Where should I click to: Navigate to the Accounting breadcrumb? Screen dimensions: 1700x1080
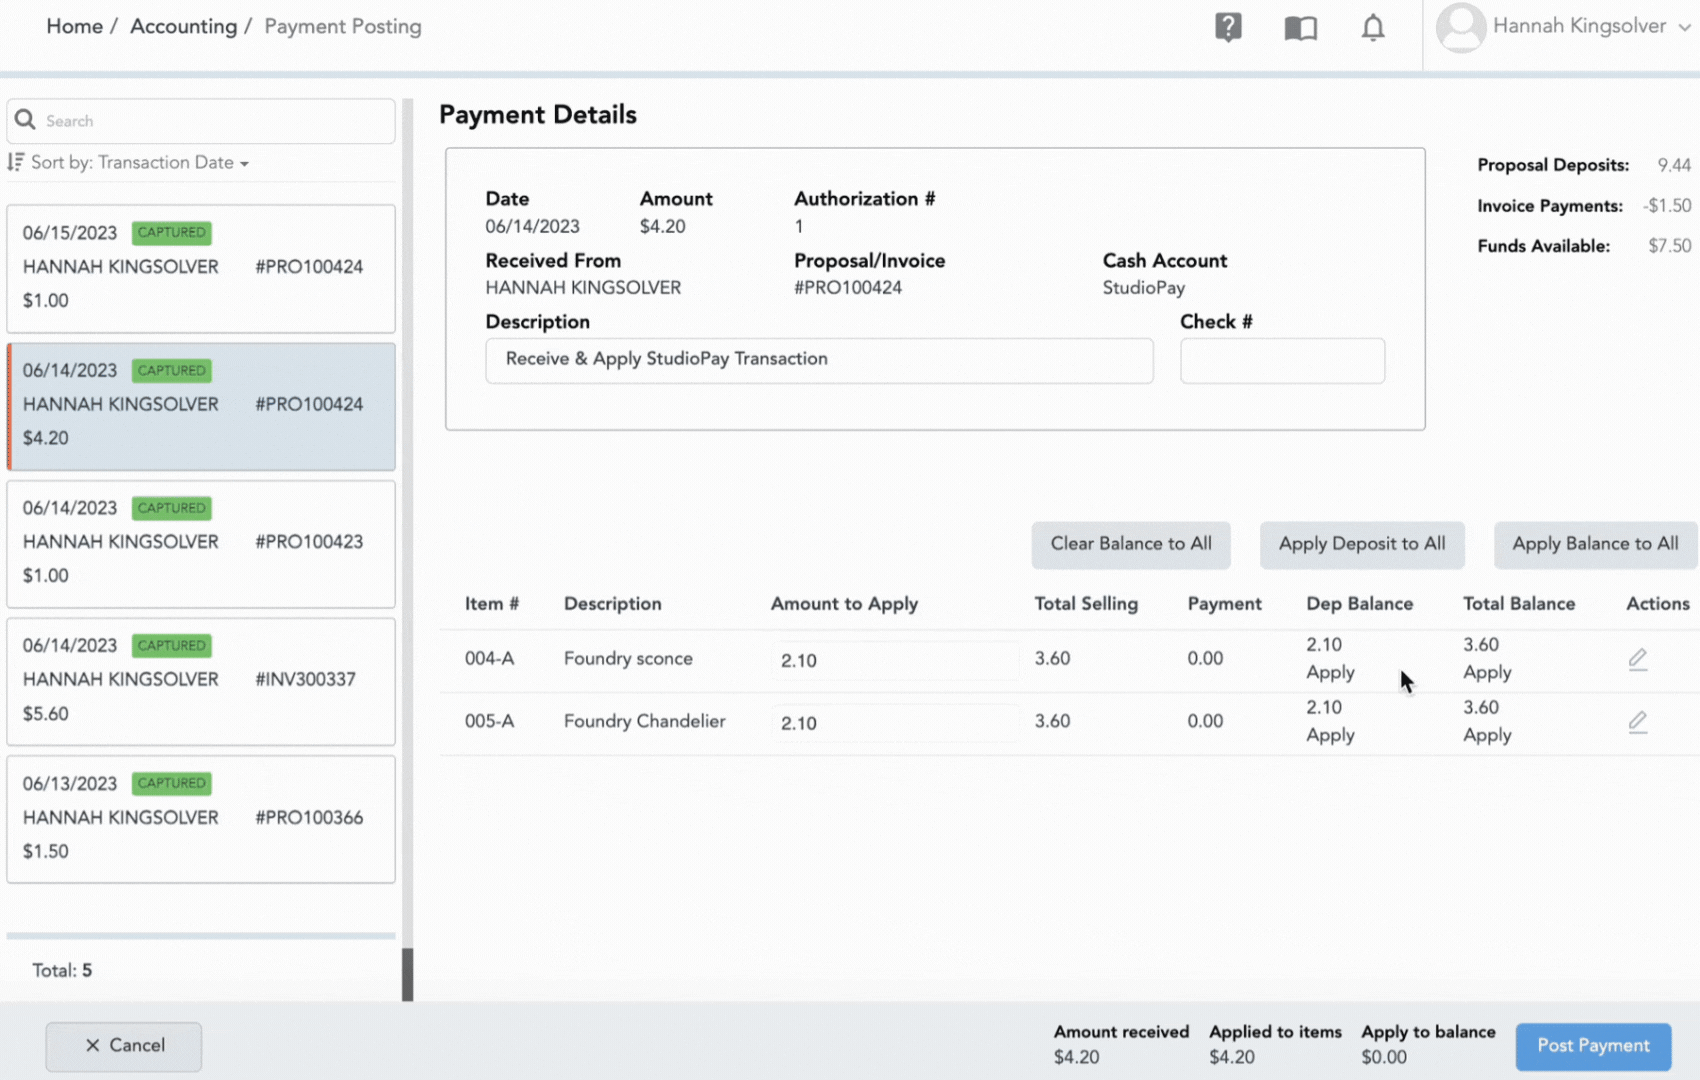tap(183, 27)
